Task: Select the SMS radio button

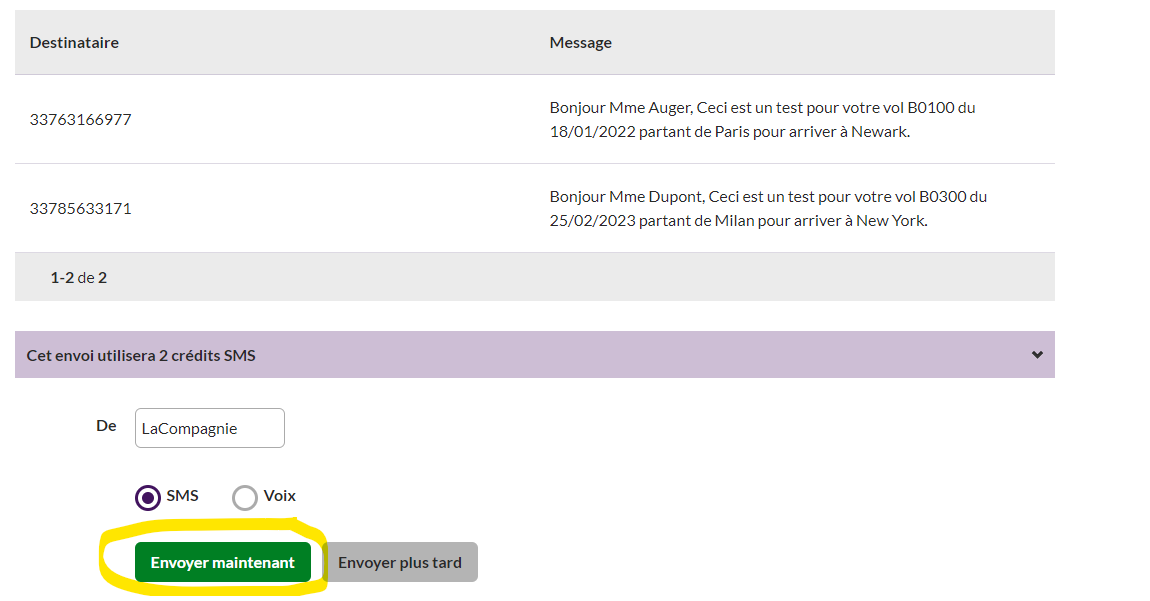Action: (x=147, y=498)
